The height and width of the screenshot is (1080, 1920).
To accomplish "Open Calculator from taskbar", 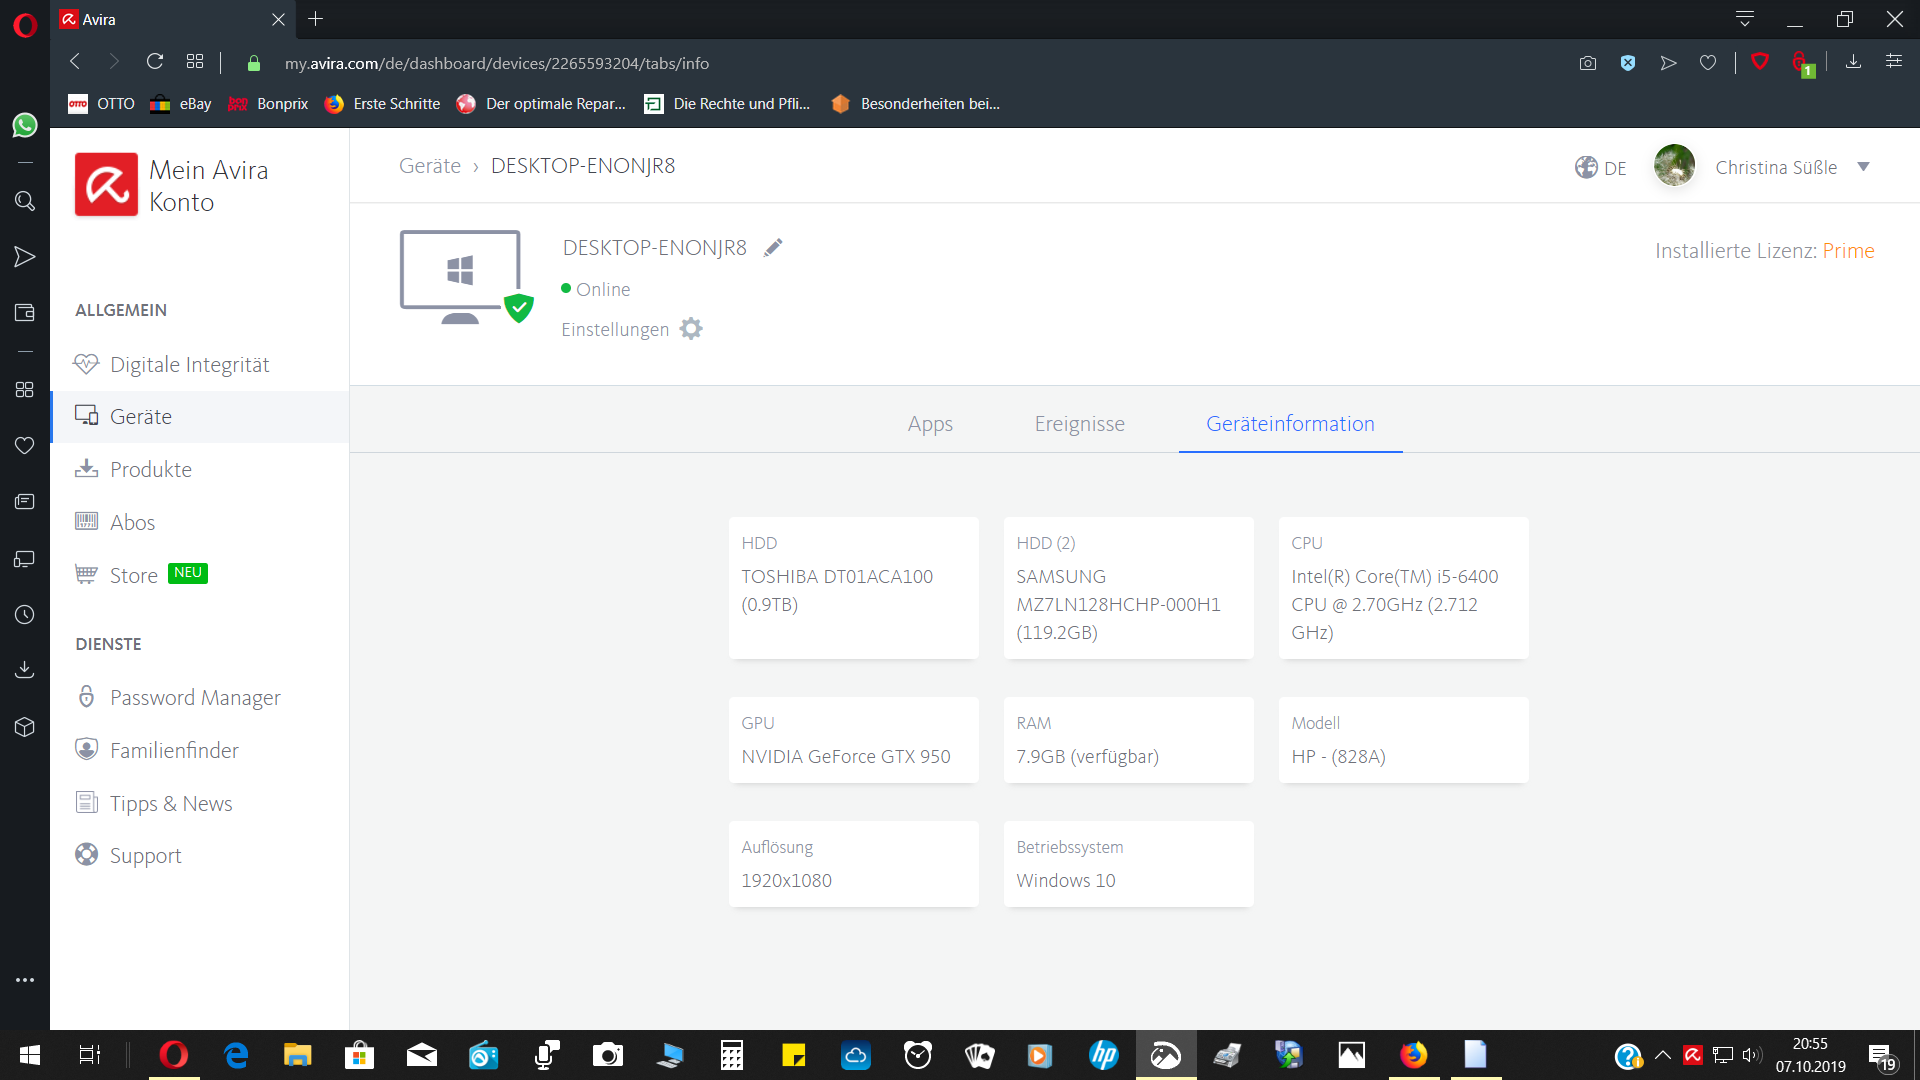I will (732, 1055).
